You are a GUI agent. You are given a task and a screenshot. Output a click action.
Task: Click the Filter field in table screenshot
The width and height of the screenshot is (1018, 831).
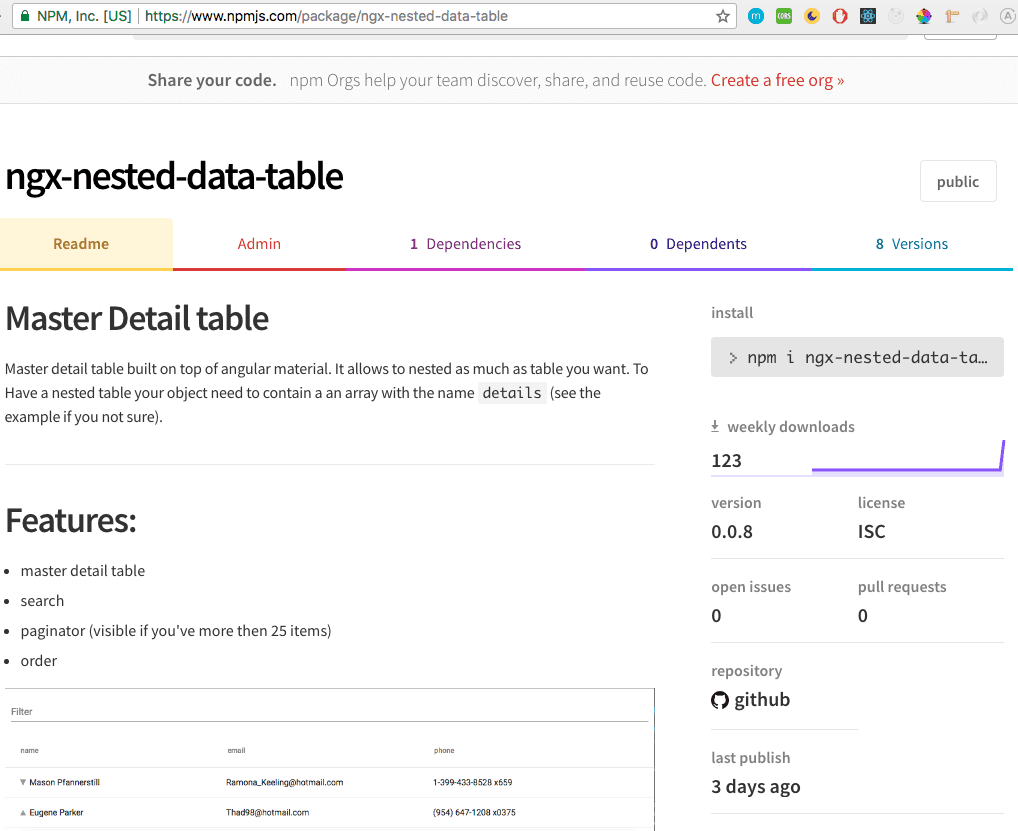click(x=329, y=712)
